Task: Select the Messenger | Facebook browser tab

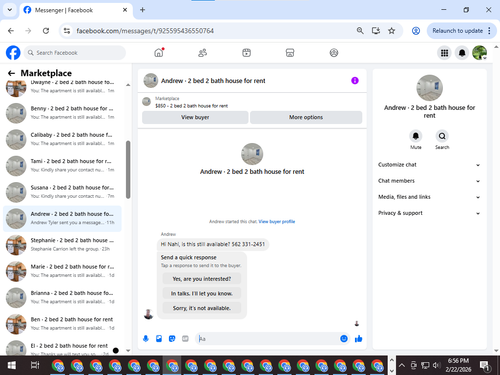Action: 76,10
